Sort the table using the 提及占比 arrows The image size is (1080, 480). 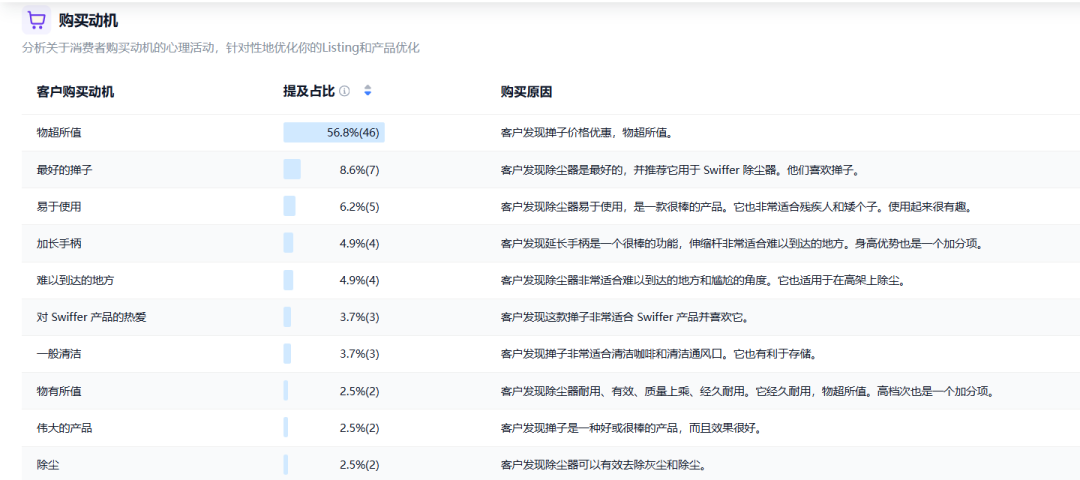click(367, 91)
